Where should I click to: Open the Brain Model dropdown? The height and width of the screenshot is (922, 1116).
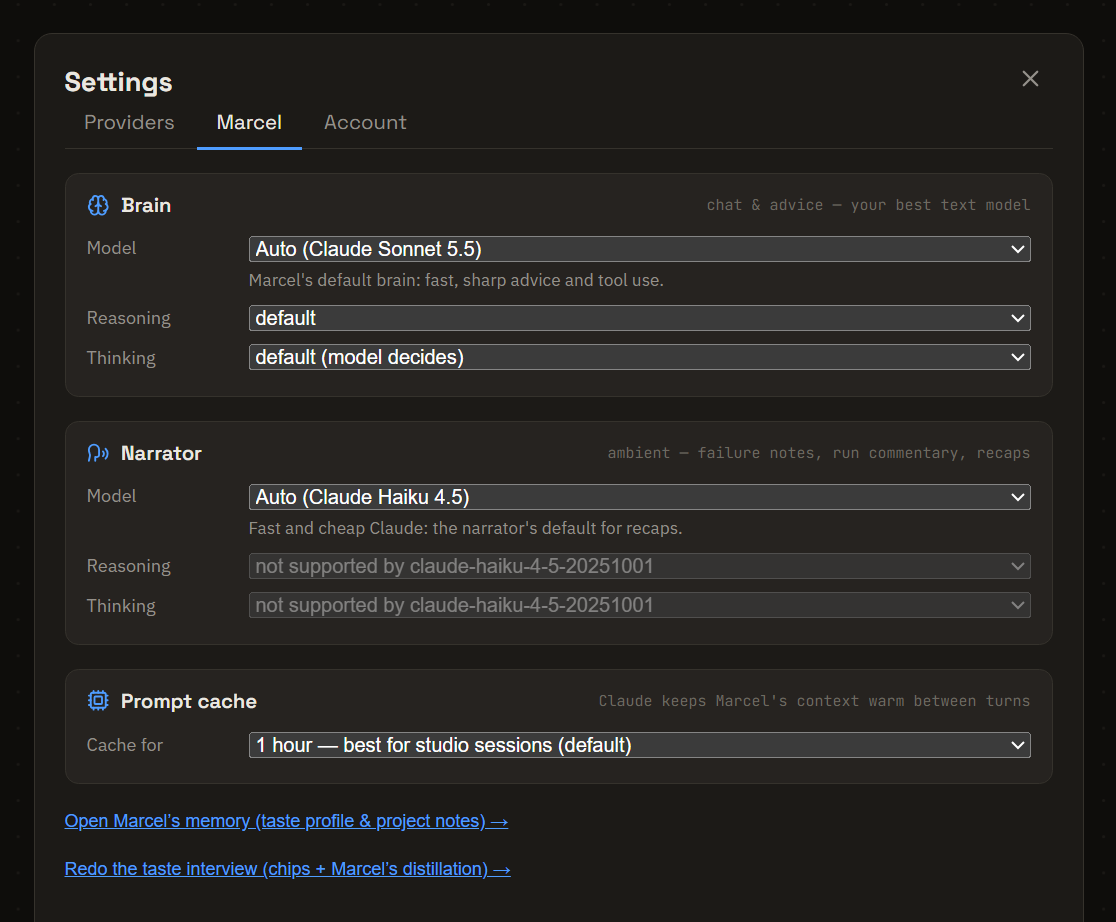[x=639, y=249]
